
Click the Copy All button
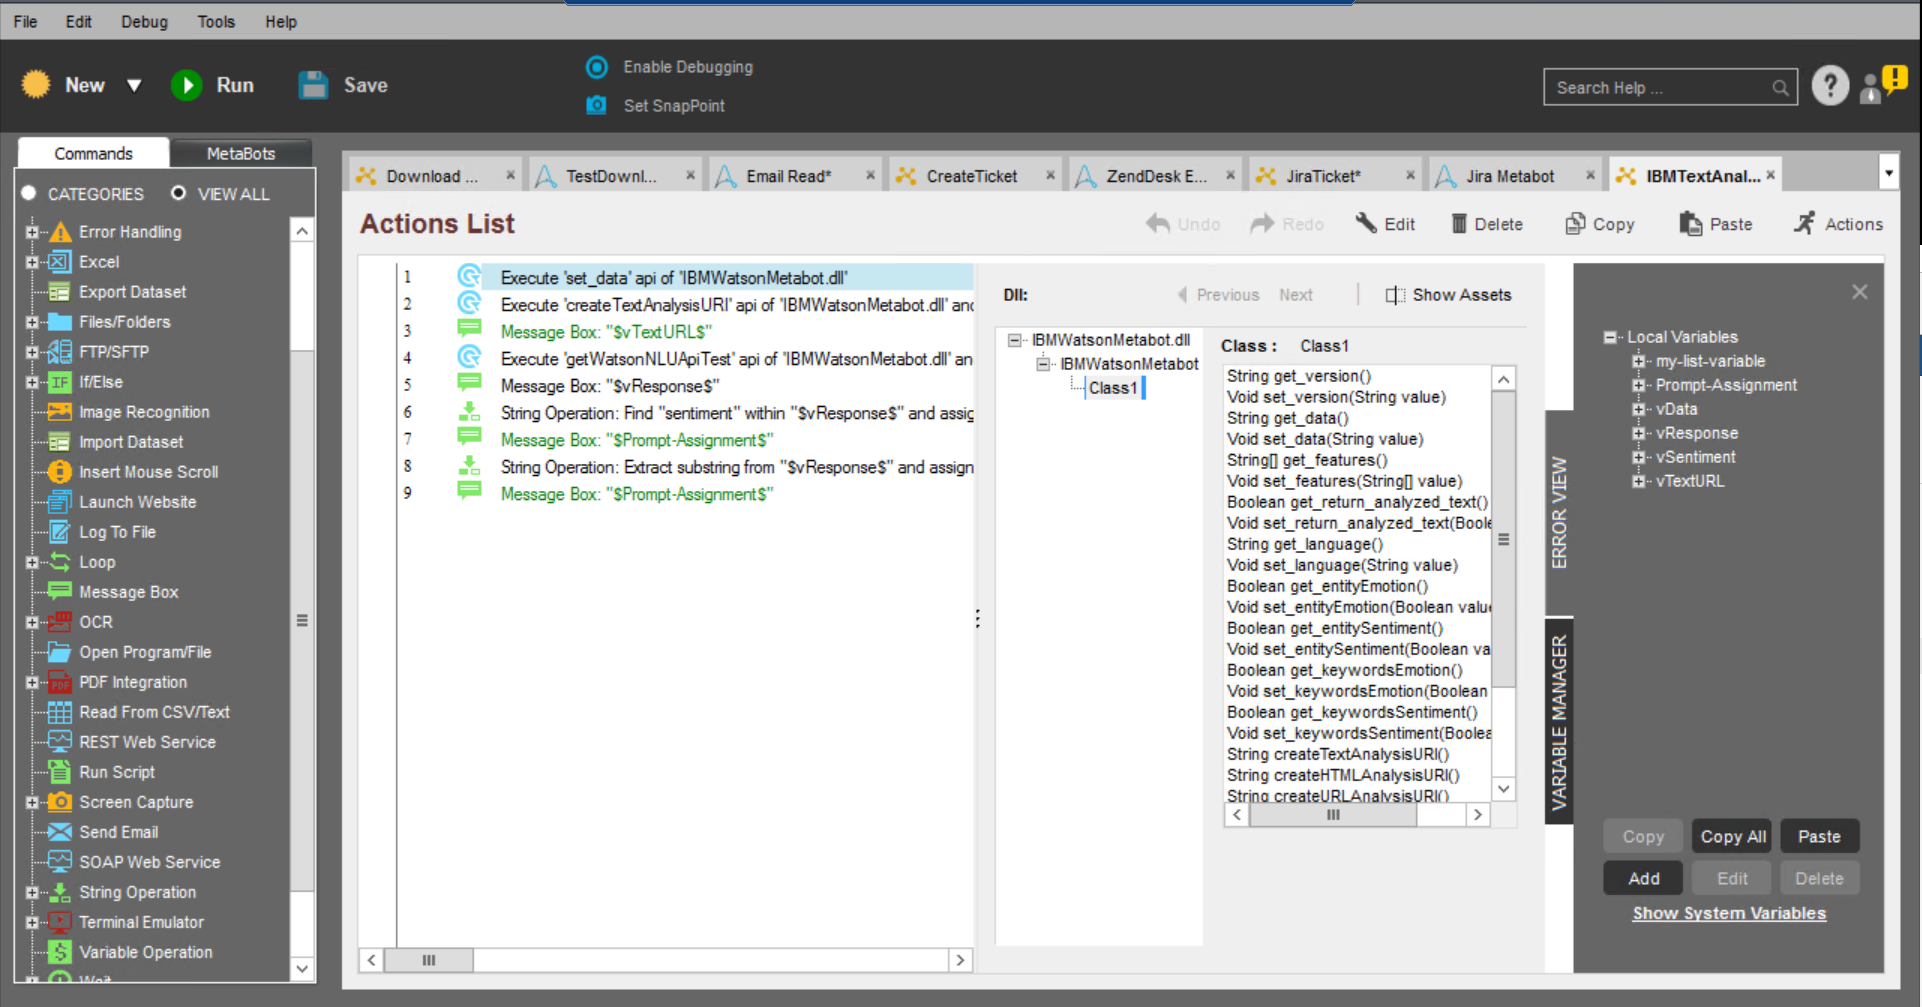(1733, 837)
